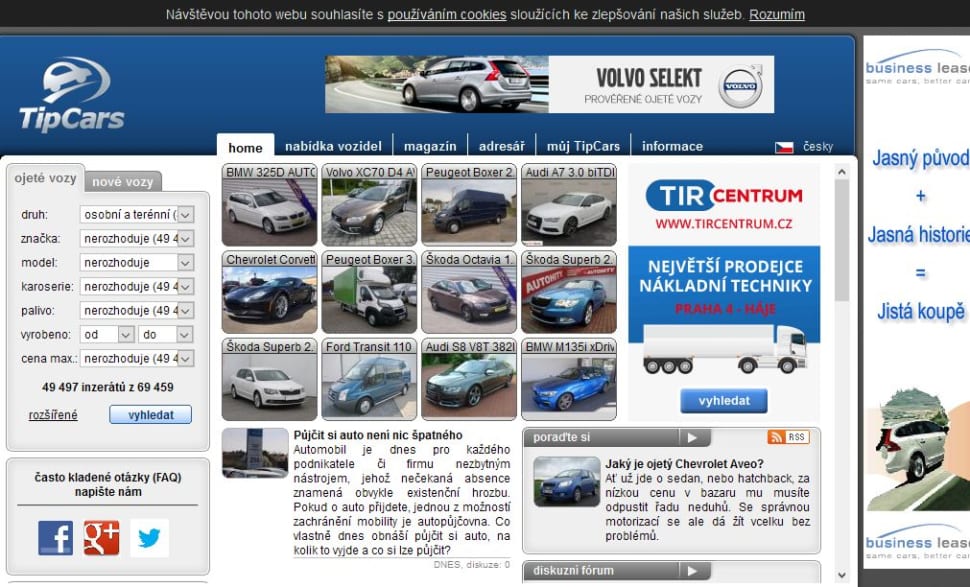
Task: Click the Volvo Selekt banner ad
Action: [x=549, y=85]
